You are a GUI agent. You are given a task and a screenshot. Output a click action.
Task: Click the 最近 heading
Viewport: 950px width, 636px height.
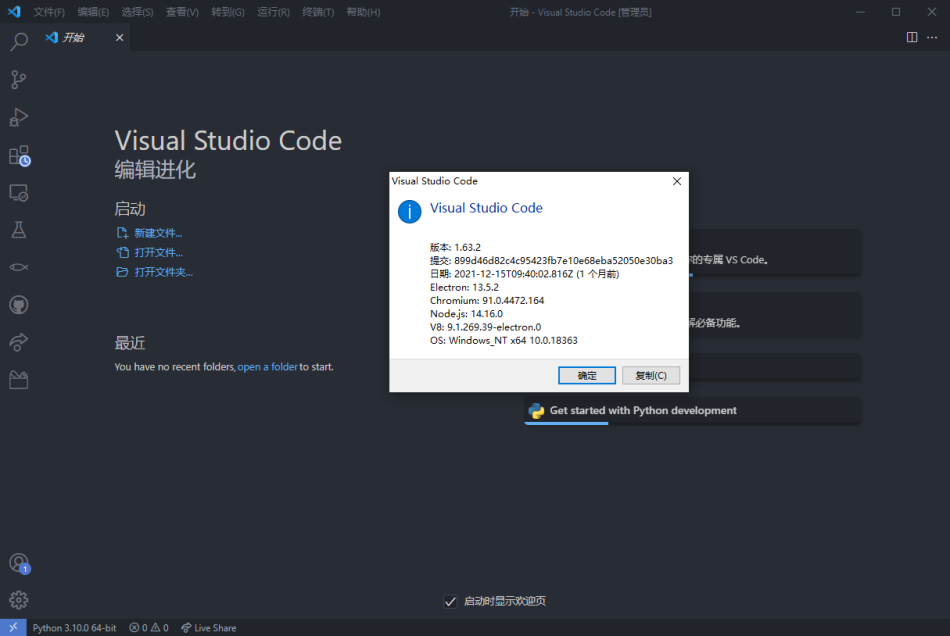[x=130, y=343]
